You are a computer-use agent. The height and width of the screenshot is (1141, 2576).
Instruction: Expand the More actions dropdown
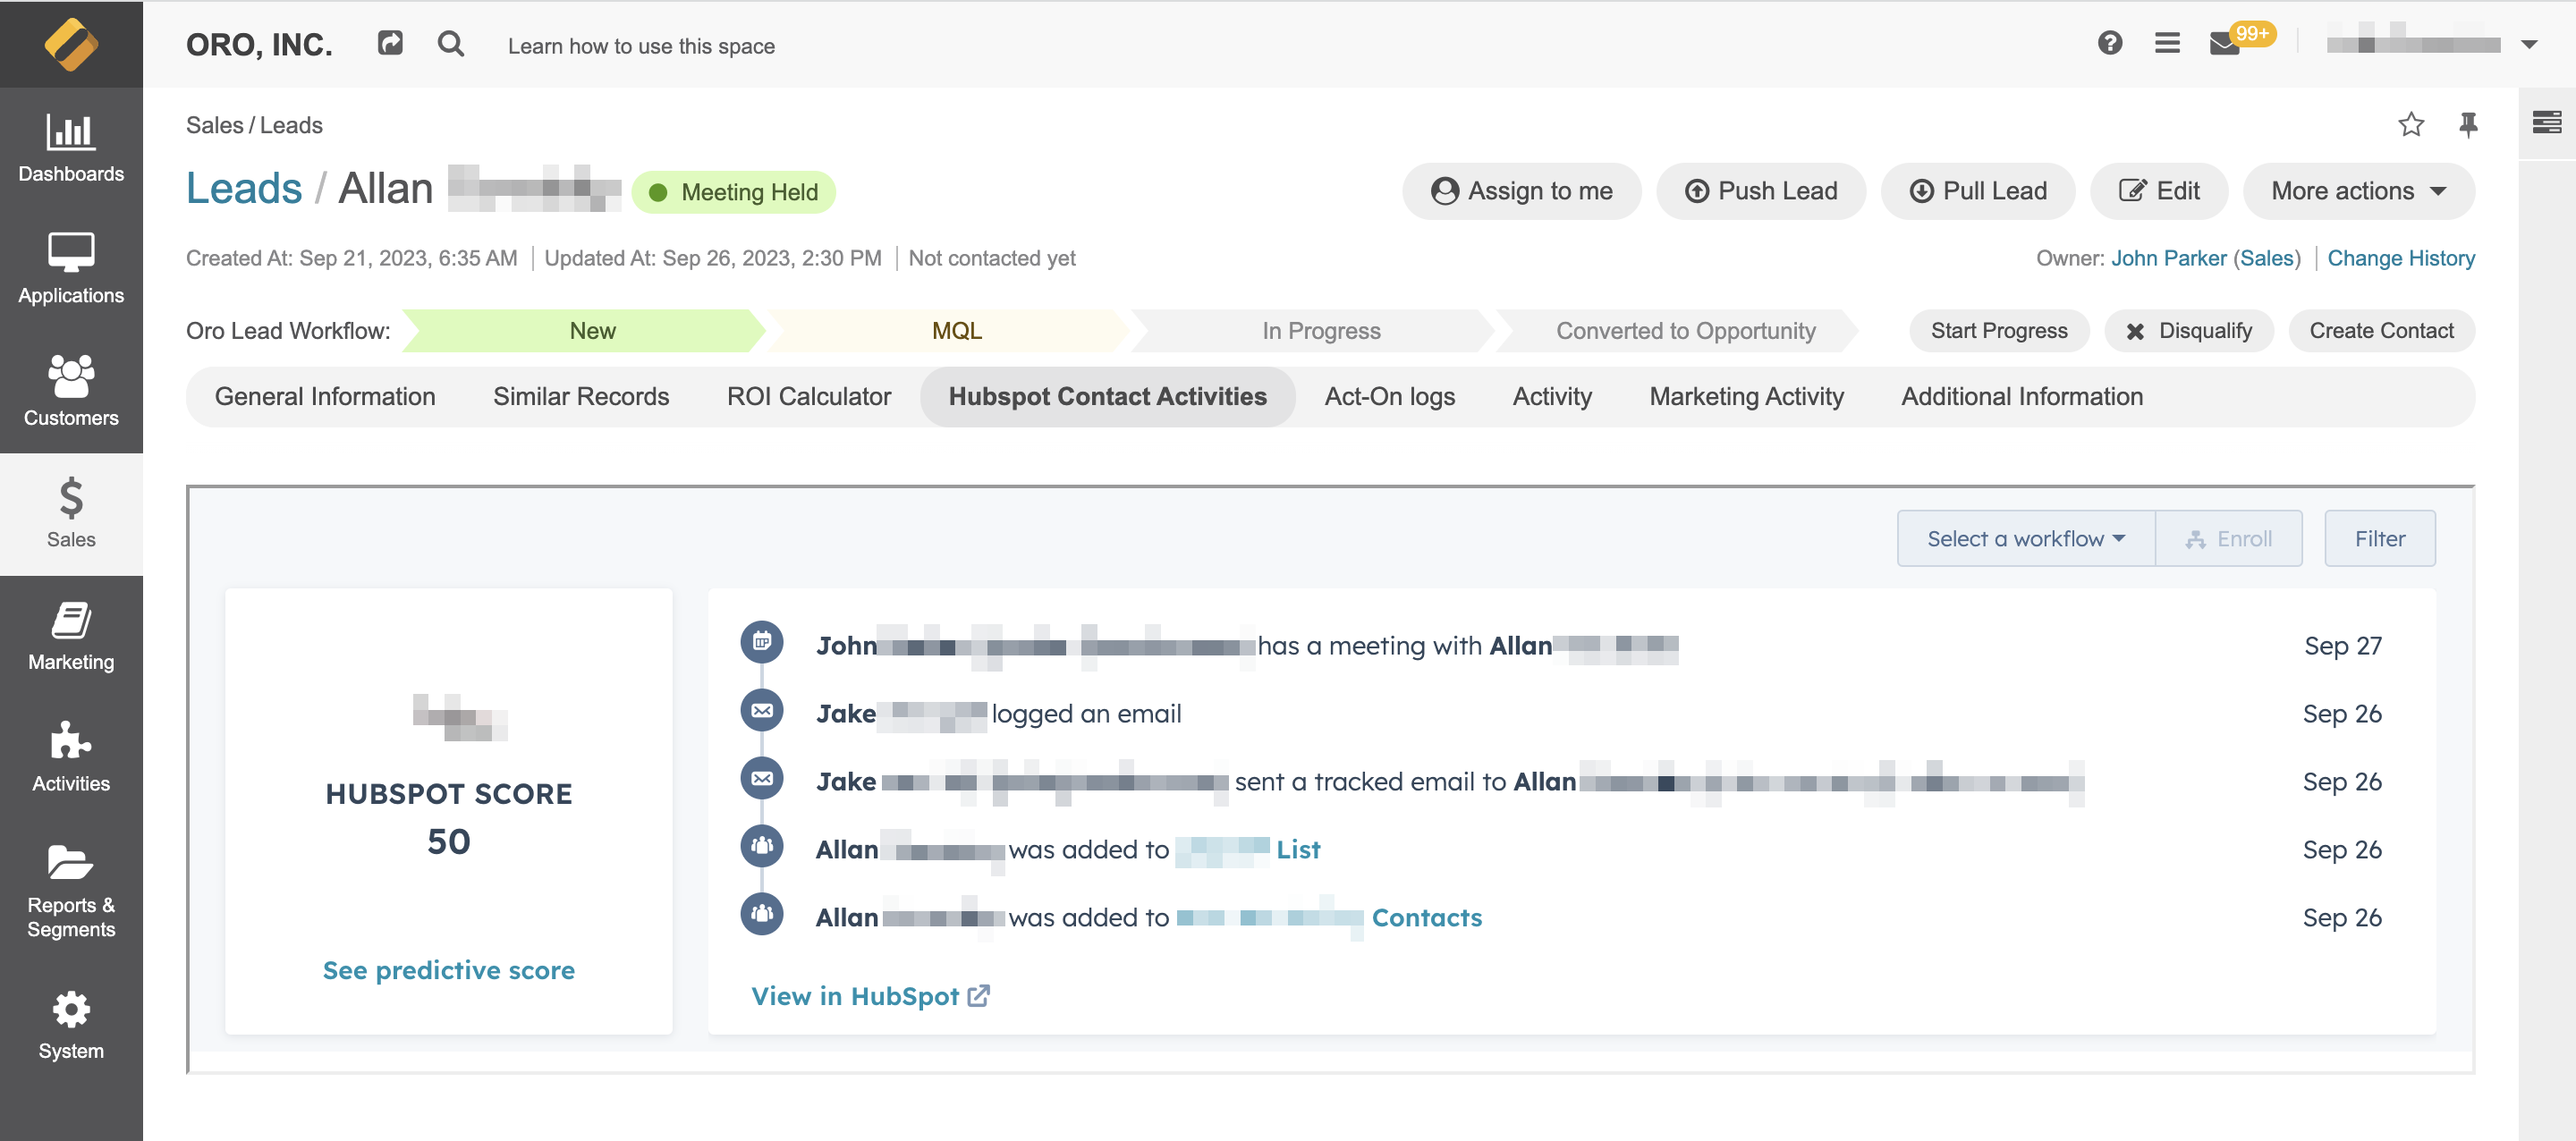coord(2358,191)
